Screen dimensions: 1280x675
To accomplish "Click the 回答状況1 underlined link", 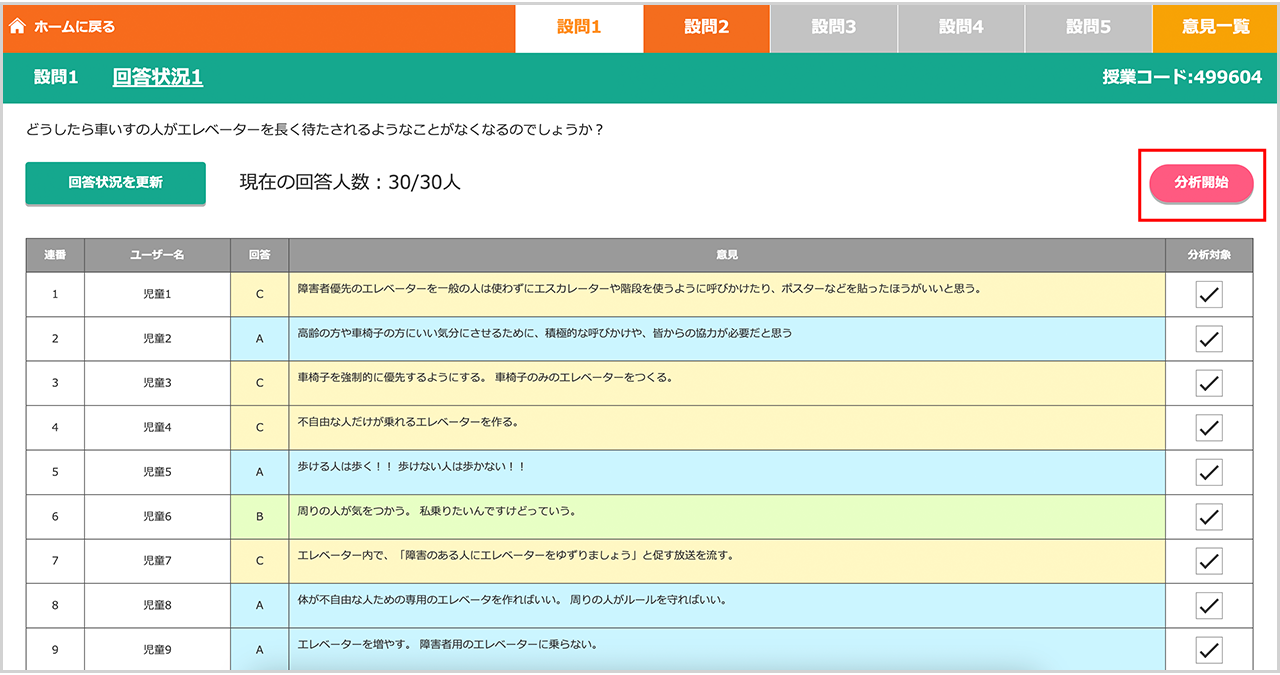I will pyautogui.click(x=158, y=77).
